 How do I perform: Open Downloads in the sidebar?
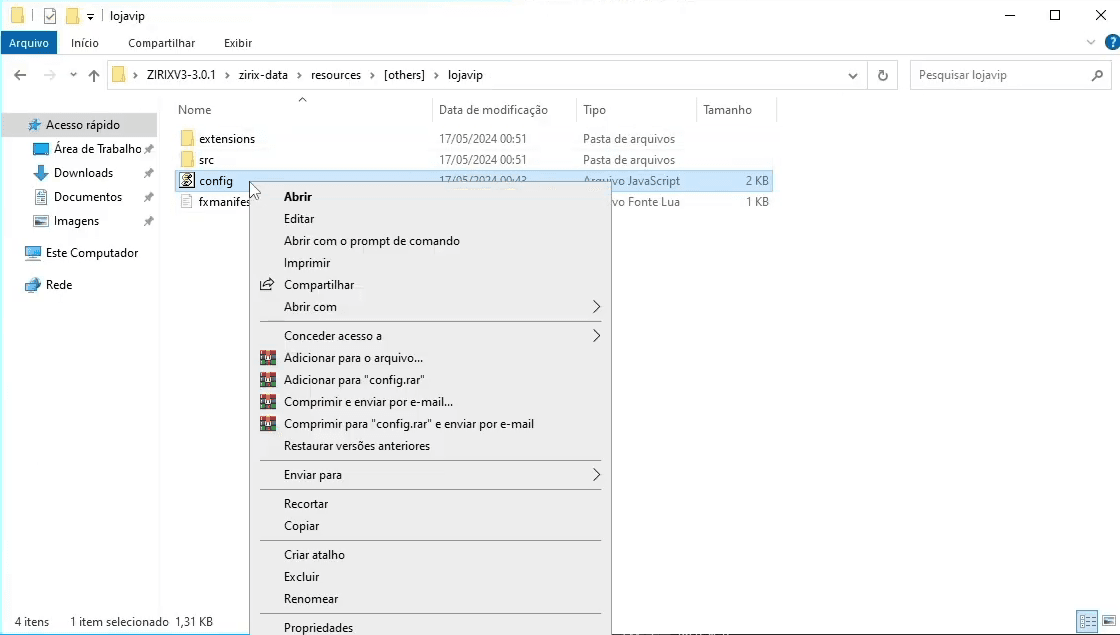tap(84, 173)
